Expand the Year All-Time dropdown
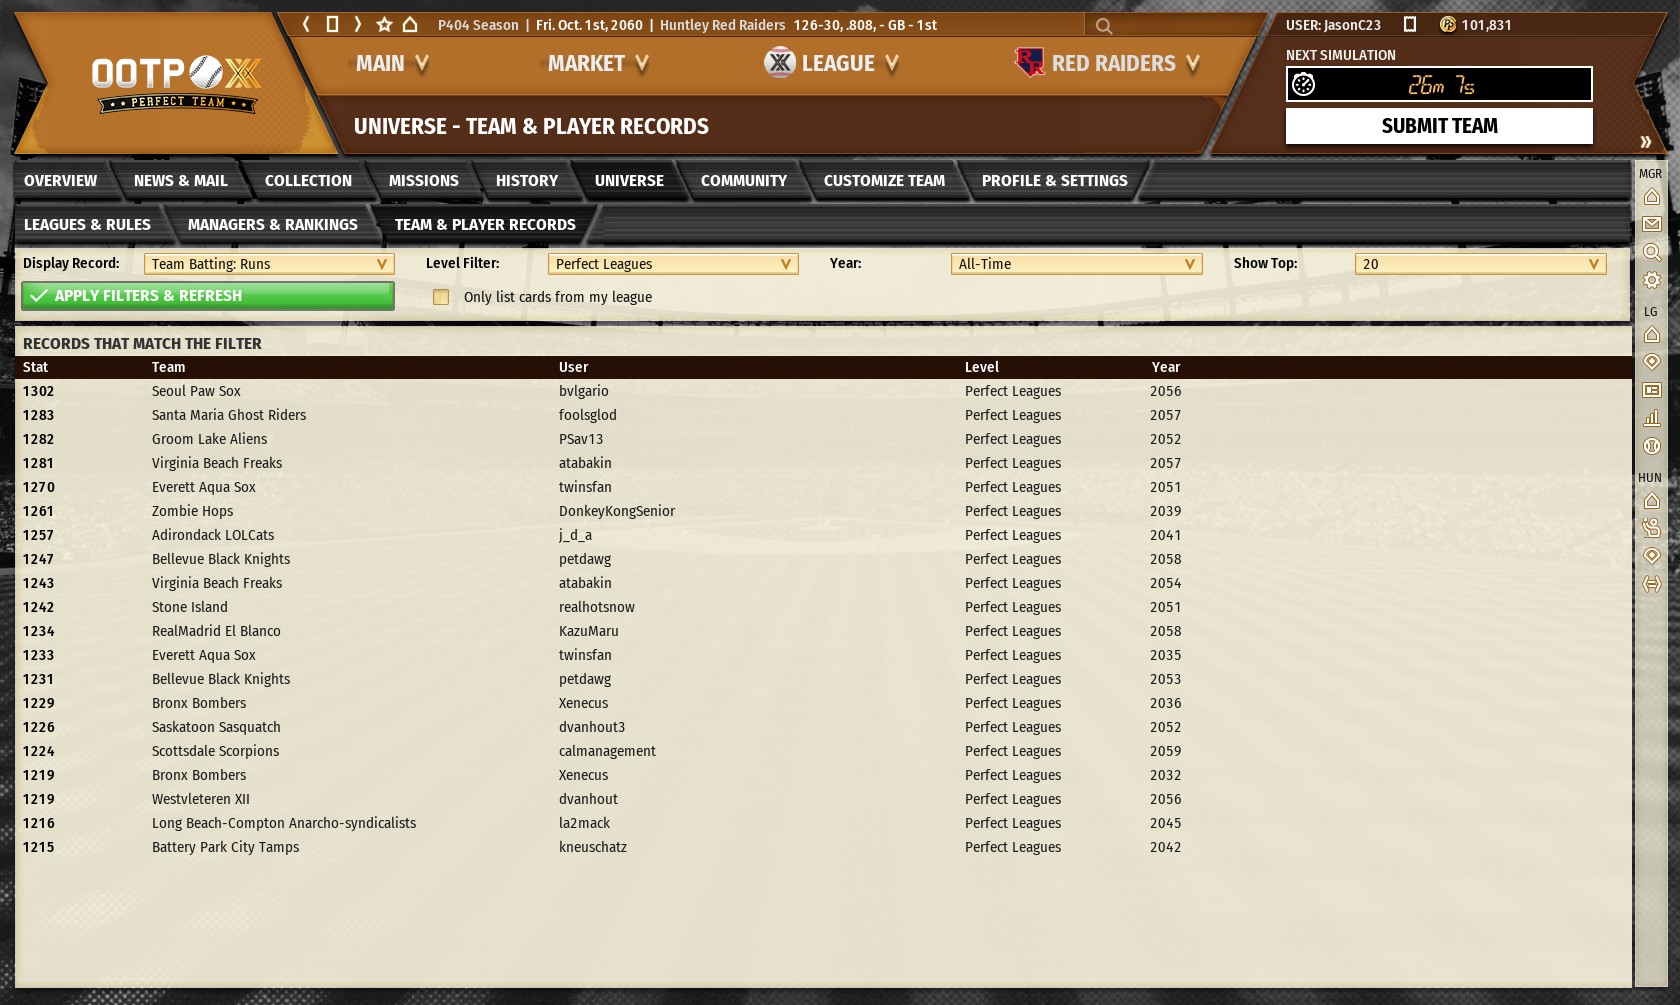 click(x=1076, y=264)
